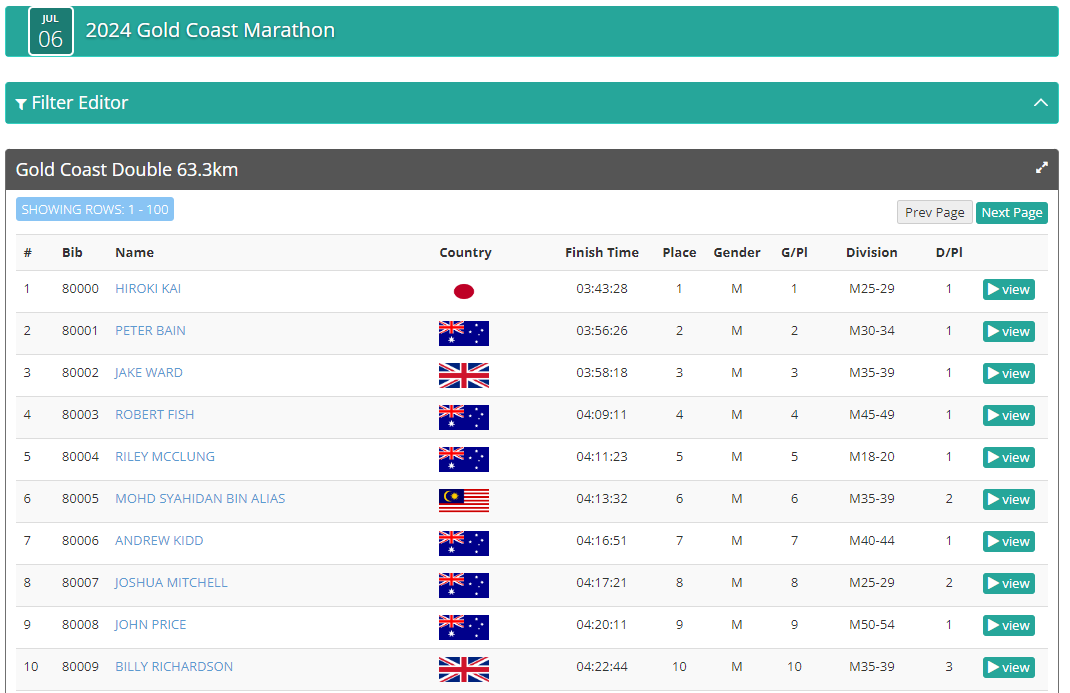View result for John Price
This screenshot has height=693, width=1070.
[x=1009, y=625]
